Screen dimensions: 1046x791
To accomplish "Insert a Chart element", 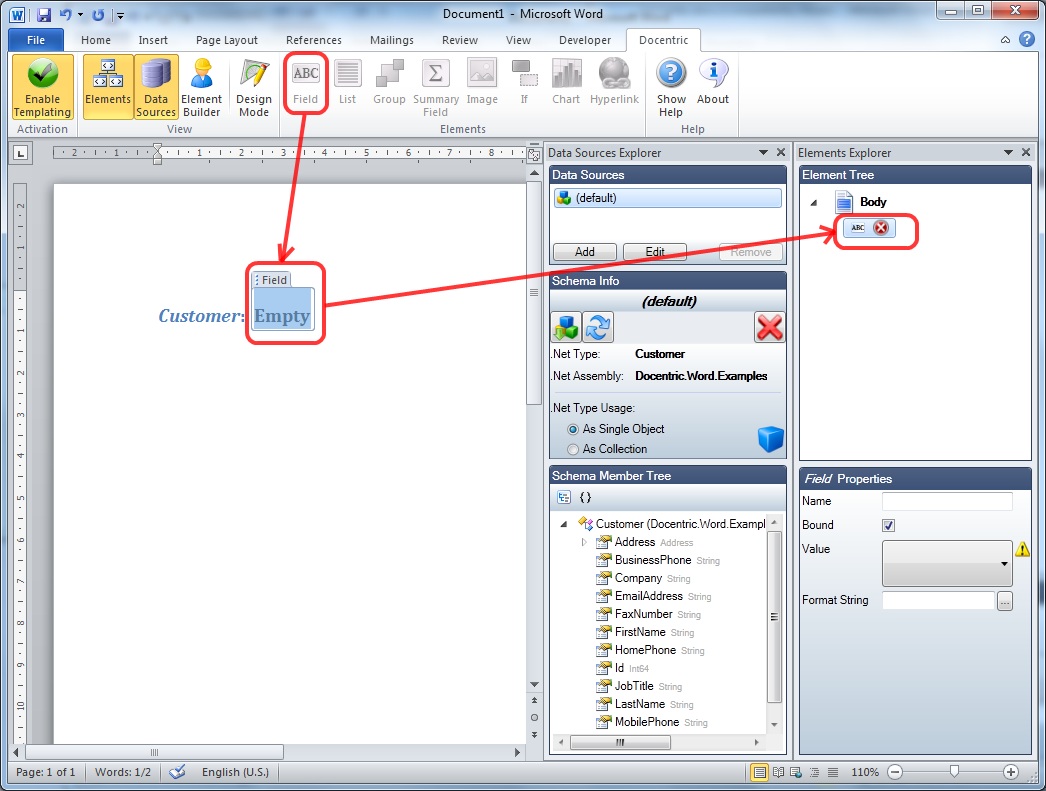I will [x=566, y=83].
